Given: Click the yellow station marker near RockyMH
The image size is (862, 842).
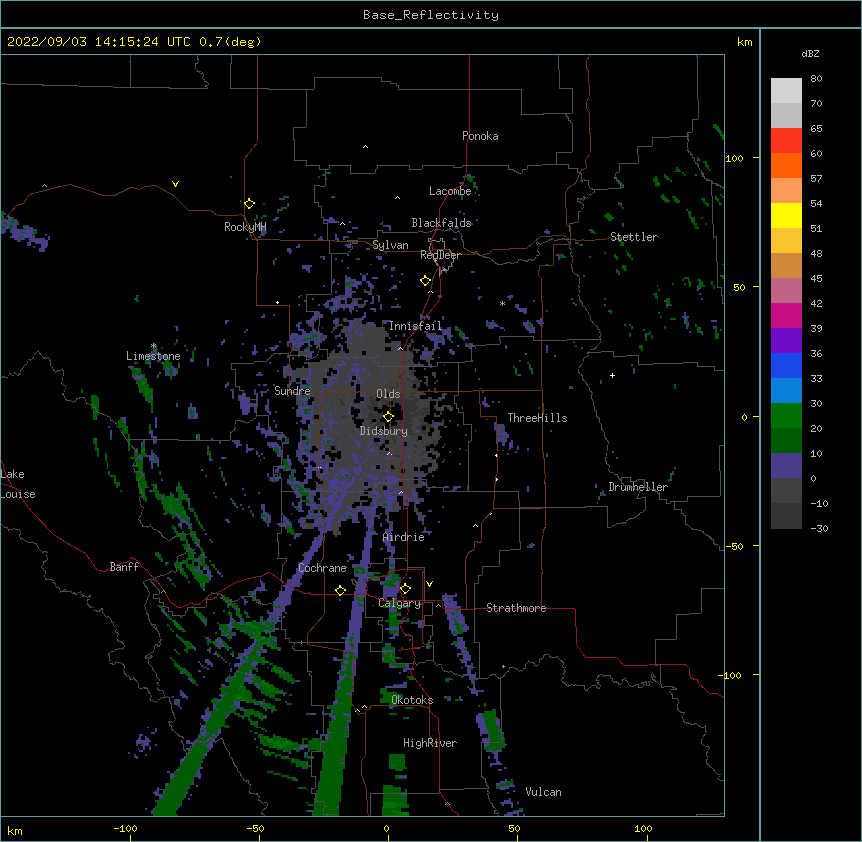Looking at the screenshot, I should click(x=250, y=203).
